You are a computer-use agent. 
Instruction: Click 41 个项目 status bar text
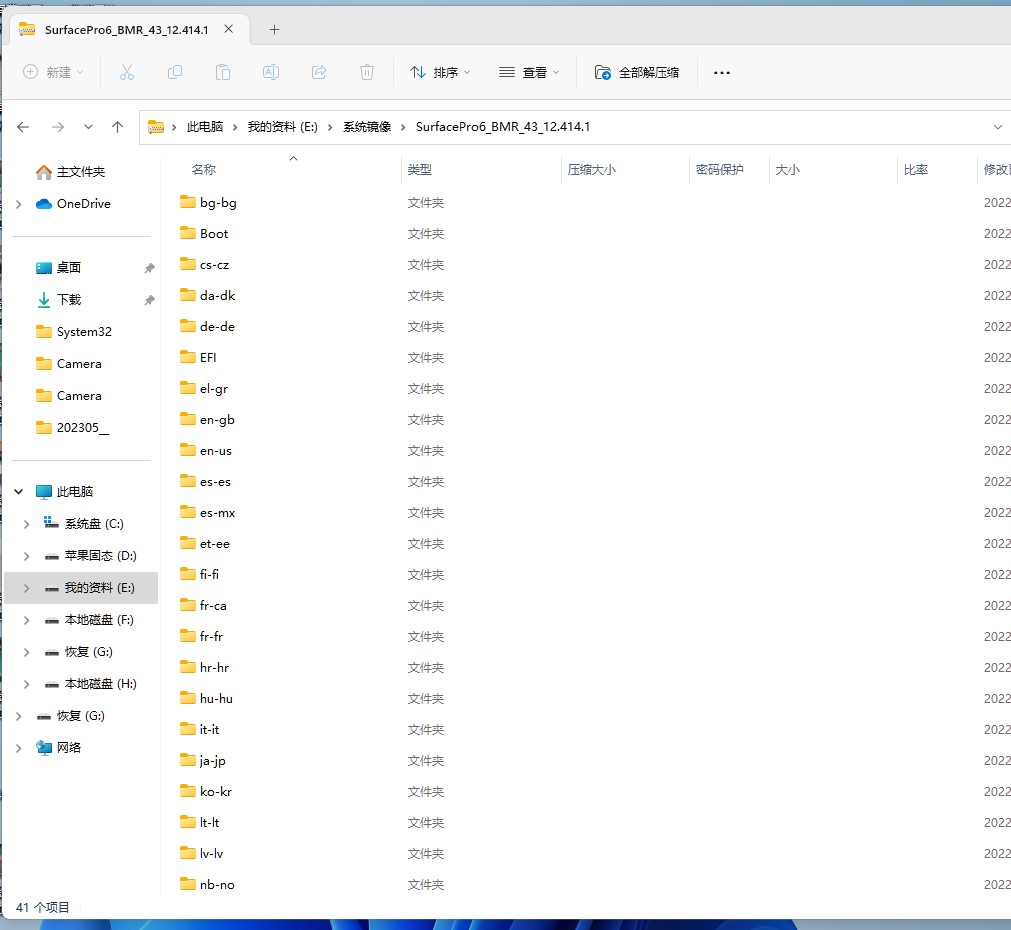pyautogui.click(x=43, y=907)
